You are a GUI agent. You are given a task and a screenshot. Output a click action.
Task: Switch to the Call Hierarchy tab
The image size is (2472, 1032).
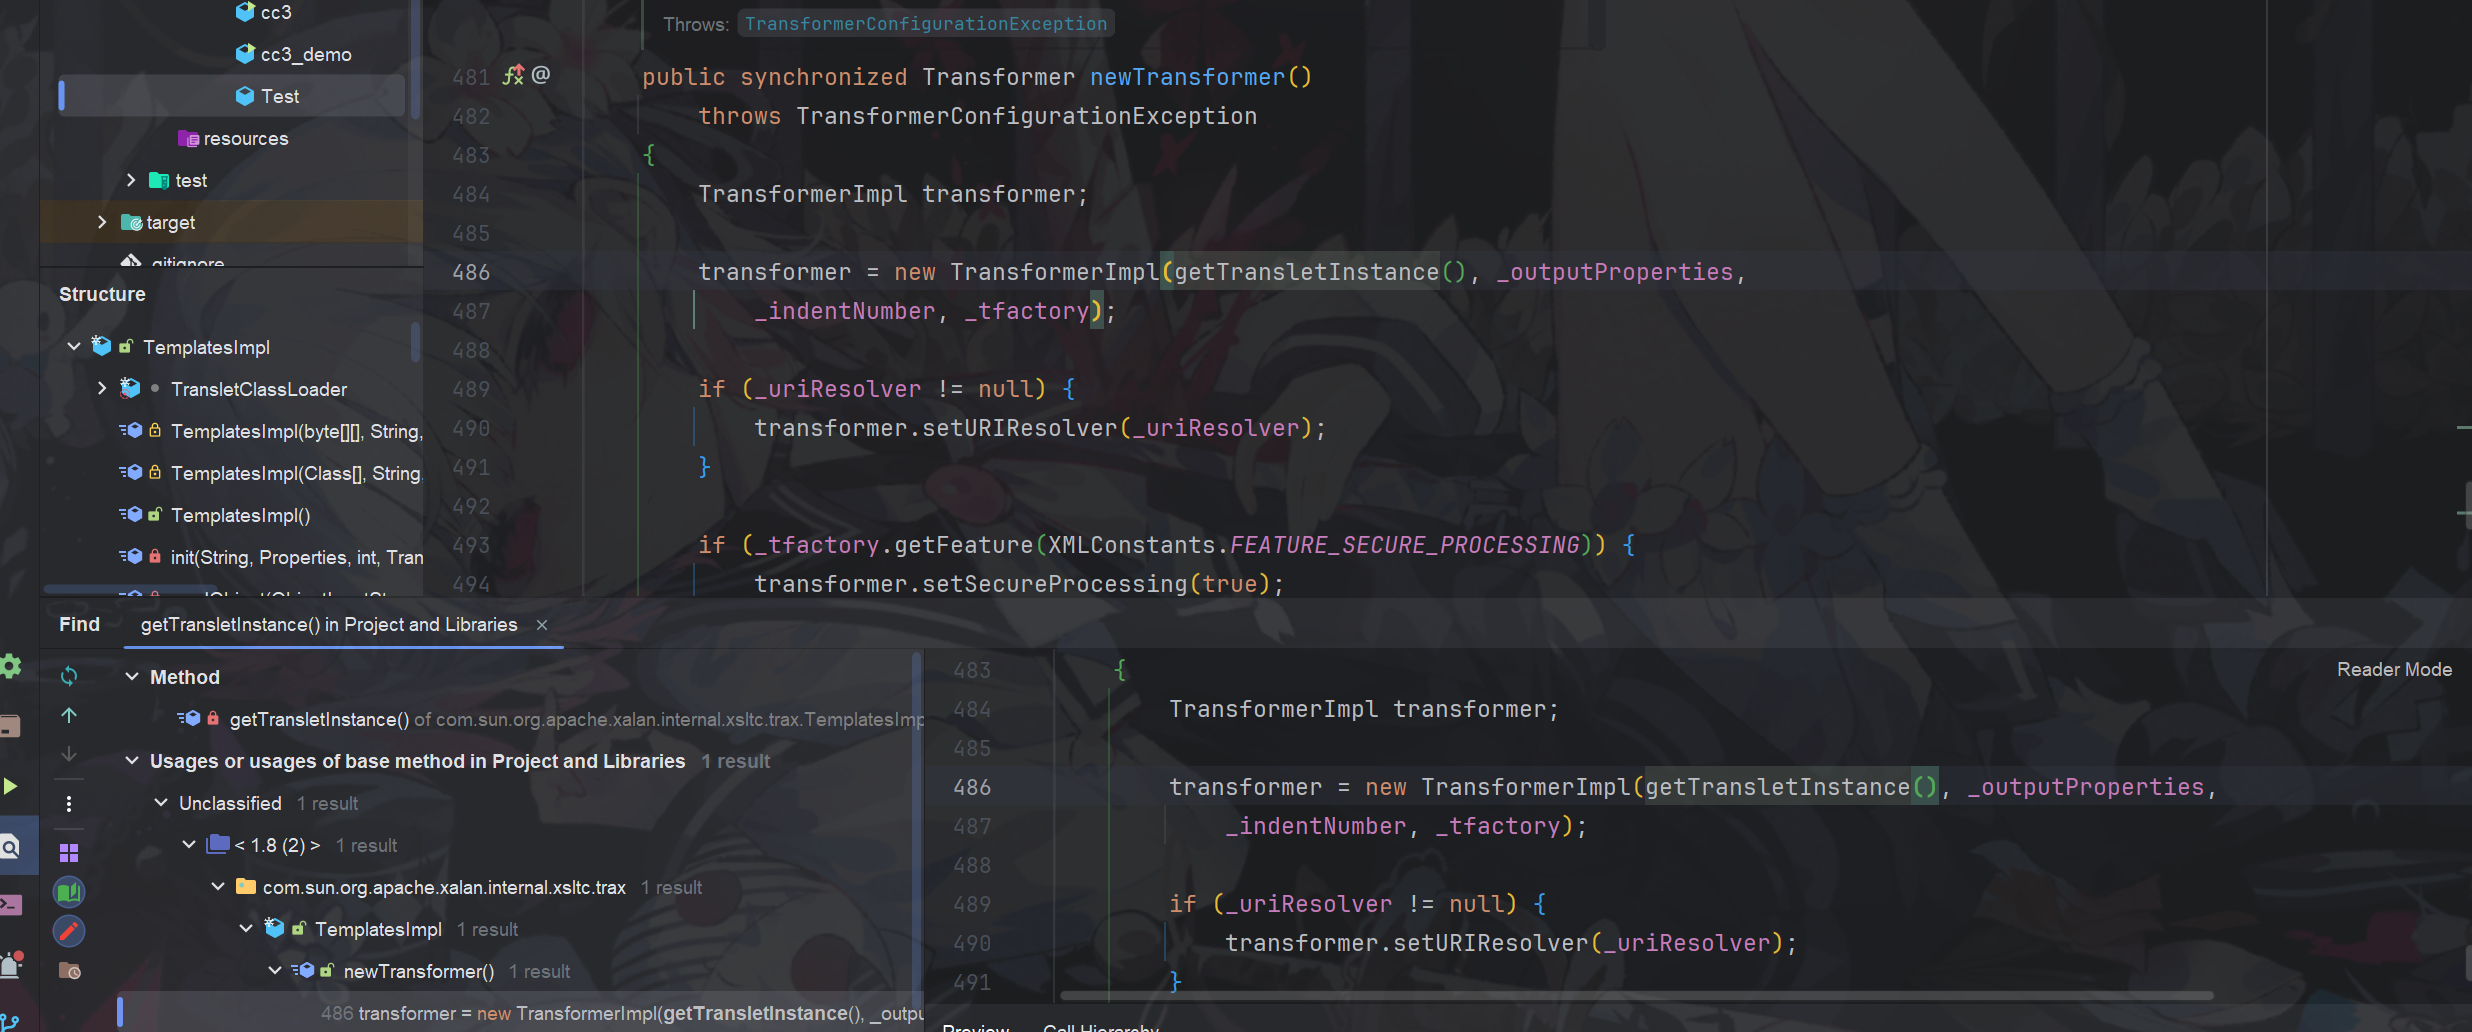coord(1098,1027)
